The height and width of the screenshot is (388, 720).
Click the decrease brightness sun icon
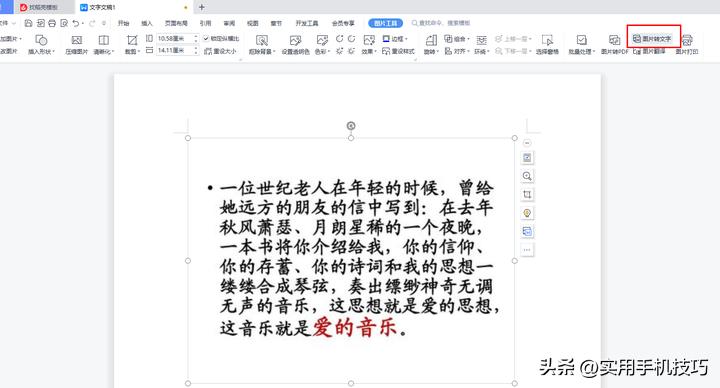pyautogui.click(x=351, y=51)
